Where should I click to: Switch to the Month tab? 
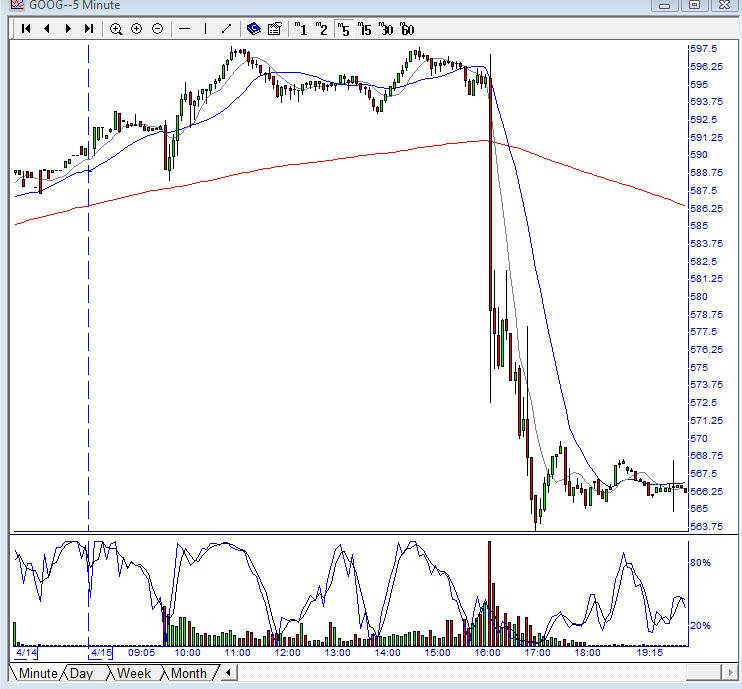point(188,673)
